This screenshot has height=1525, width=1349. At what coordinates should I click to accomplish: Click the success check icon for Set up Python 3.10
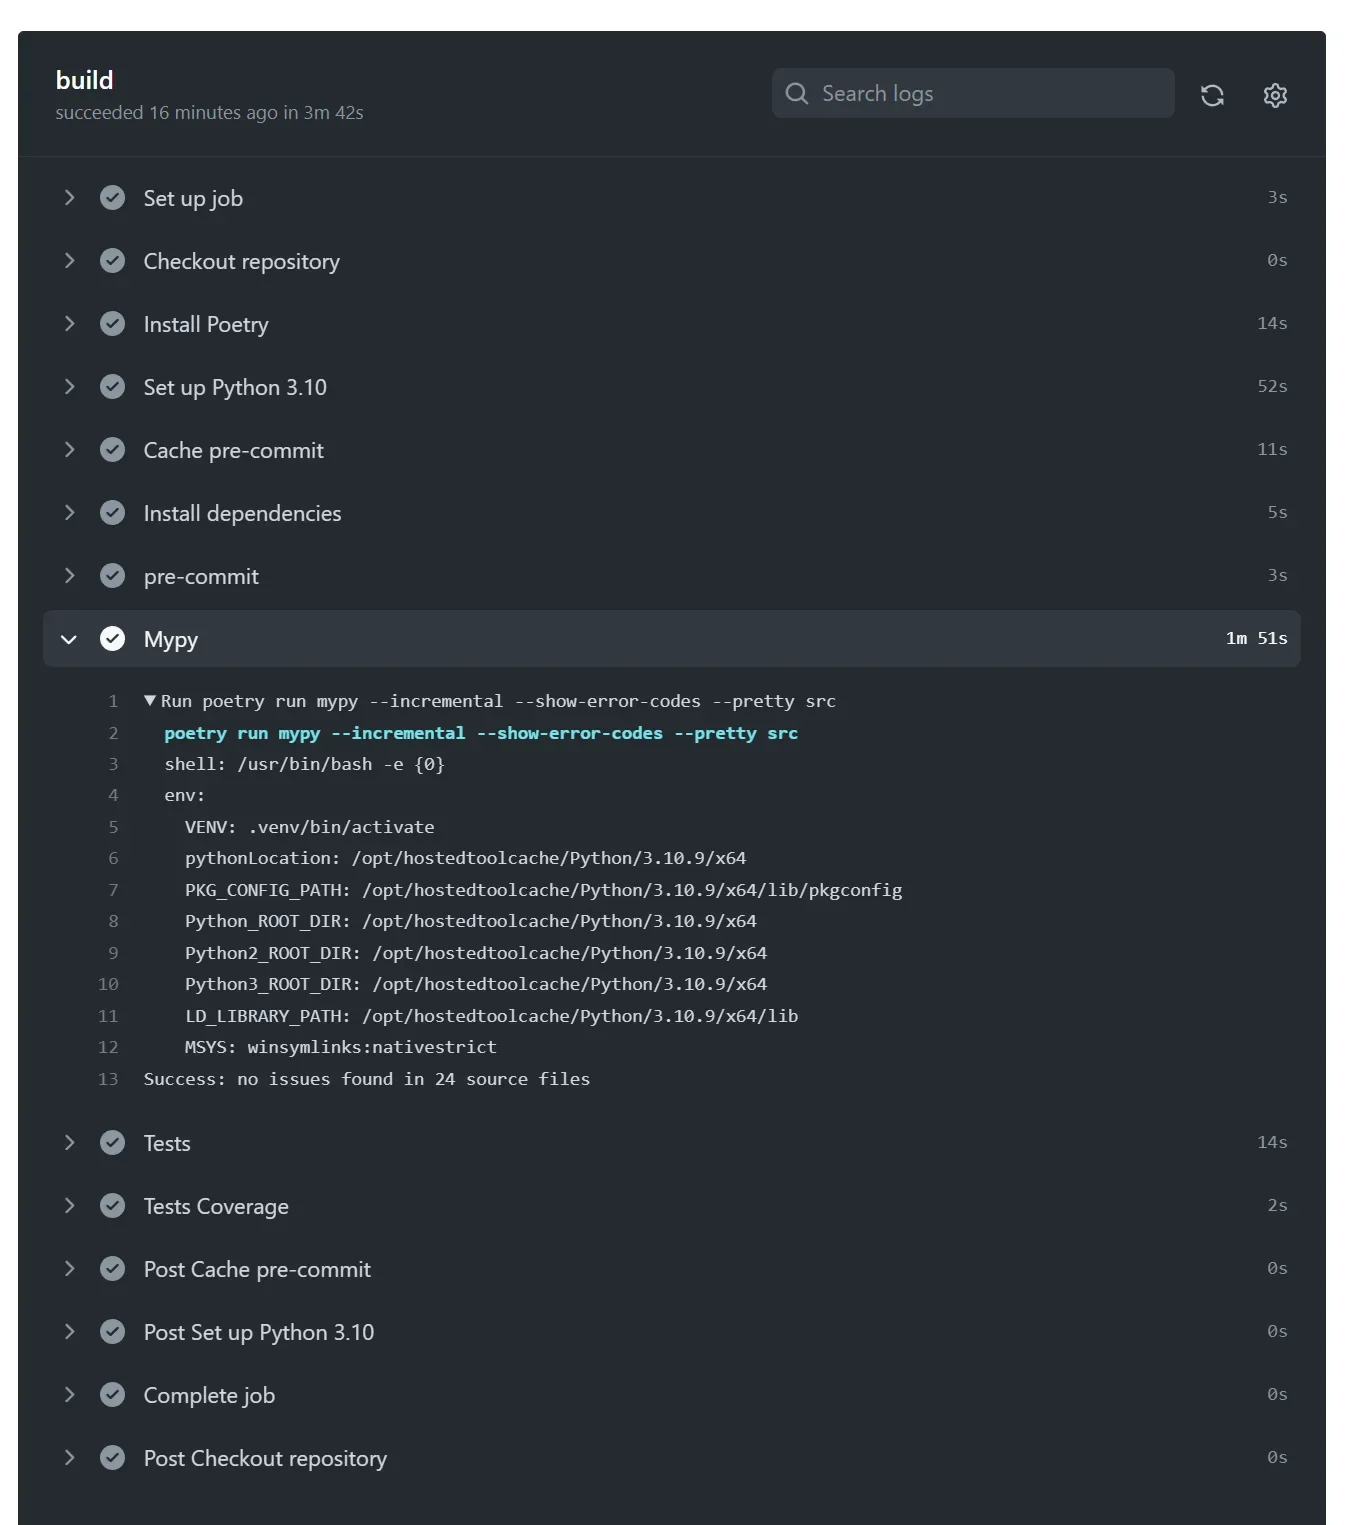(x=113, y=387)
